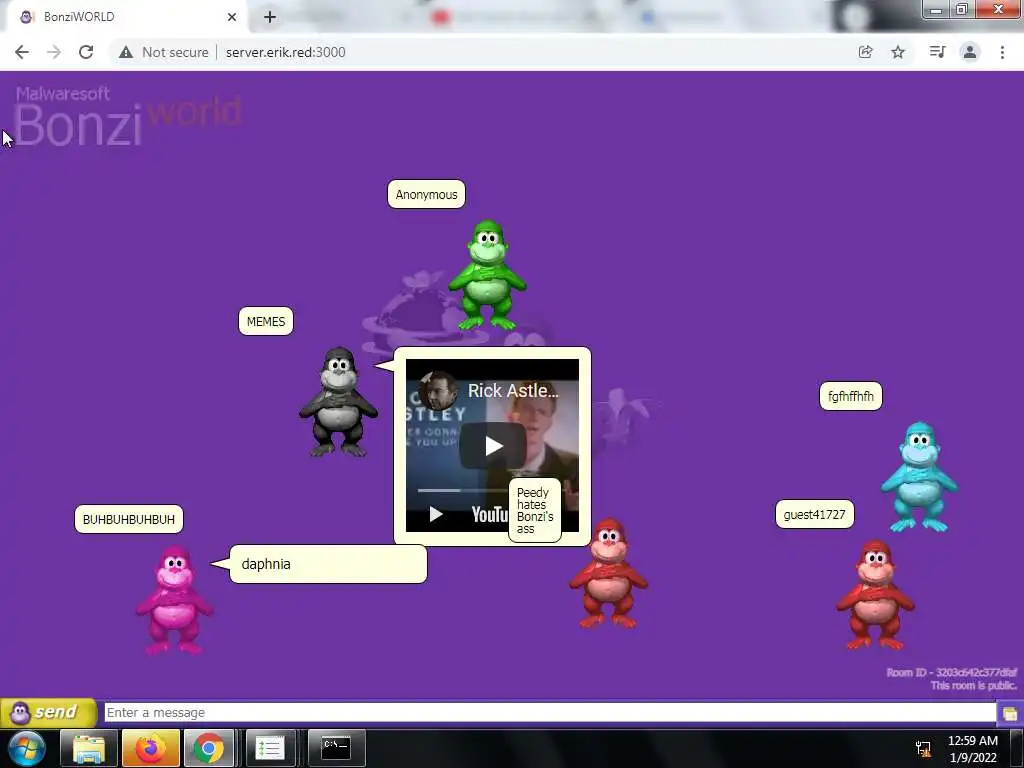Click the Anonymous name tag
Viewport: 1024px width, 768px height.
(426, 195)
